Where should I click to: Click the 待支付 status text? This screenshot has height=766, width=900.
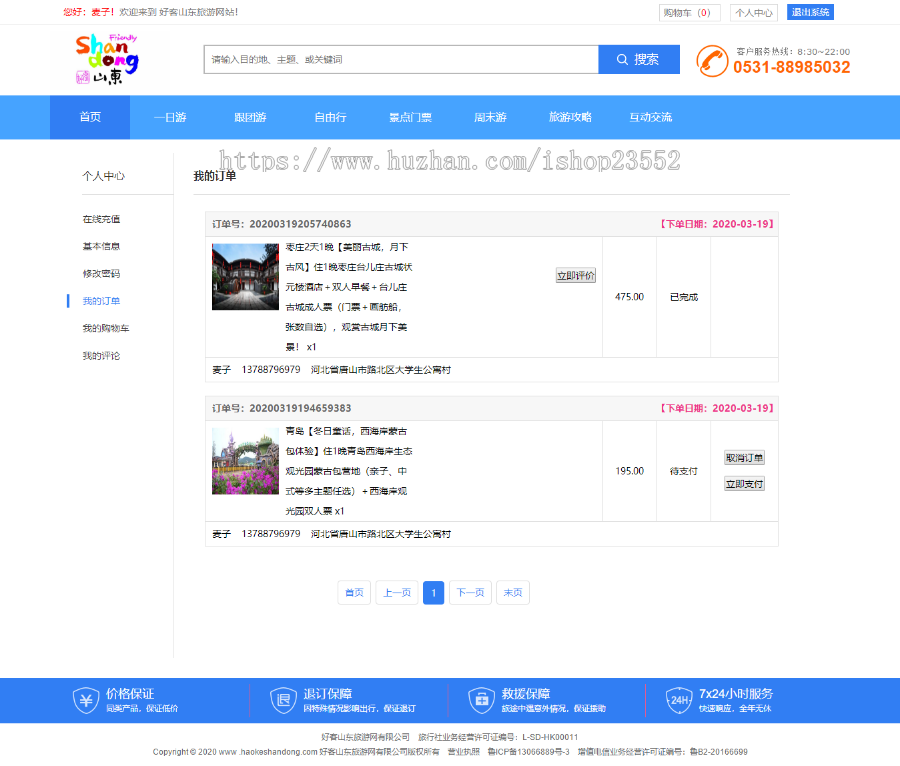tap(684, 471)
